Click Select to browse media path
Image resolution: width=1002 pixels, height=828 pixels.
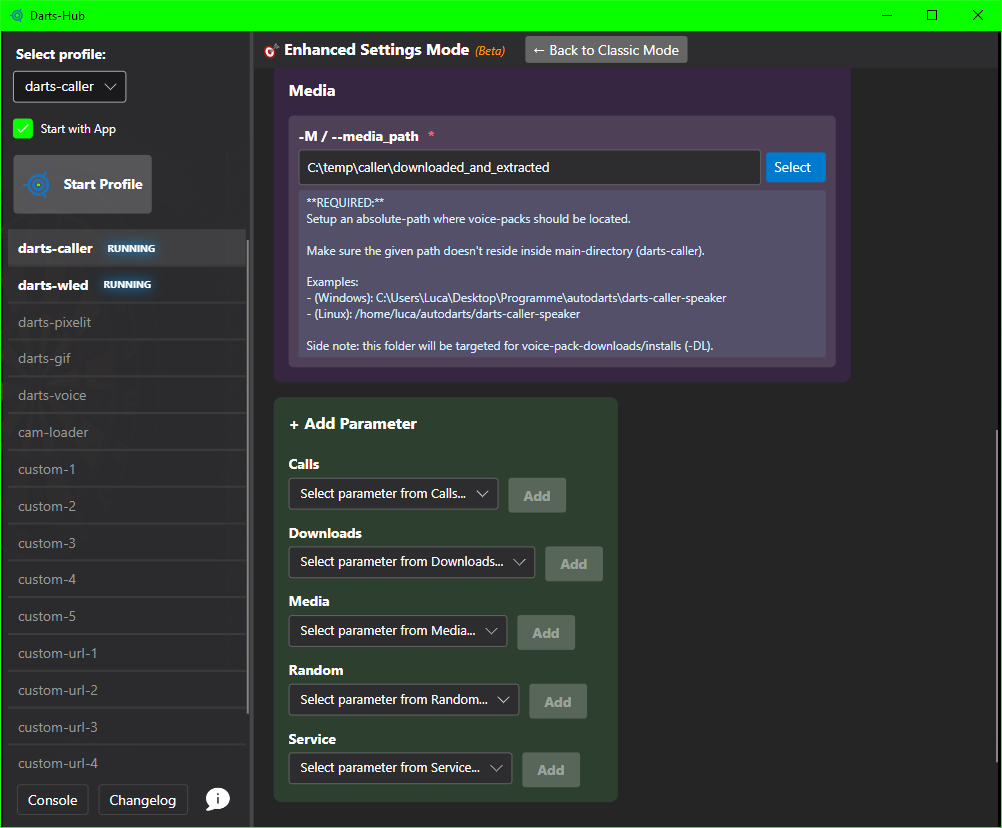tap(796, 167)
